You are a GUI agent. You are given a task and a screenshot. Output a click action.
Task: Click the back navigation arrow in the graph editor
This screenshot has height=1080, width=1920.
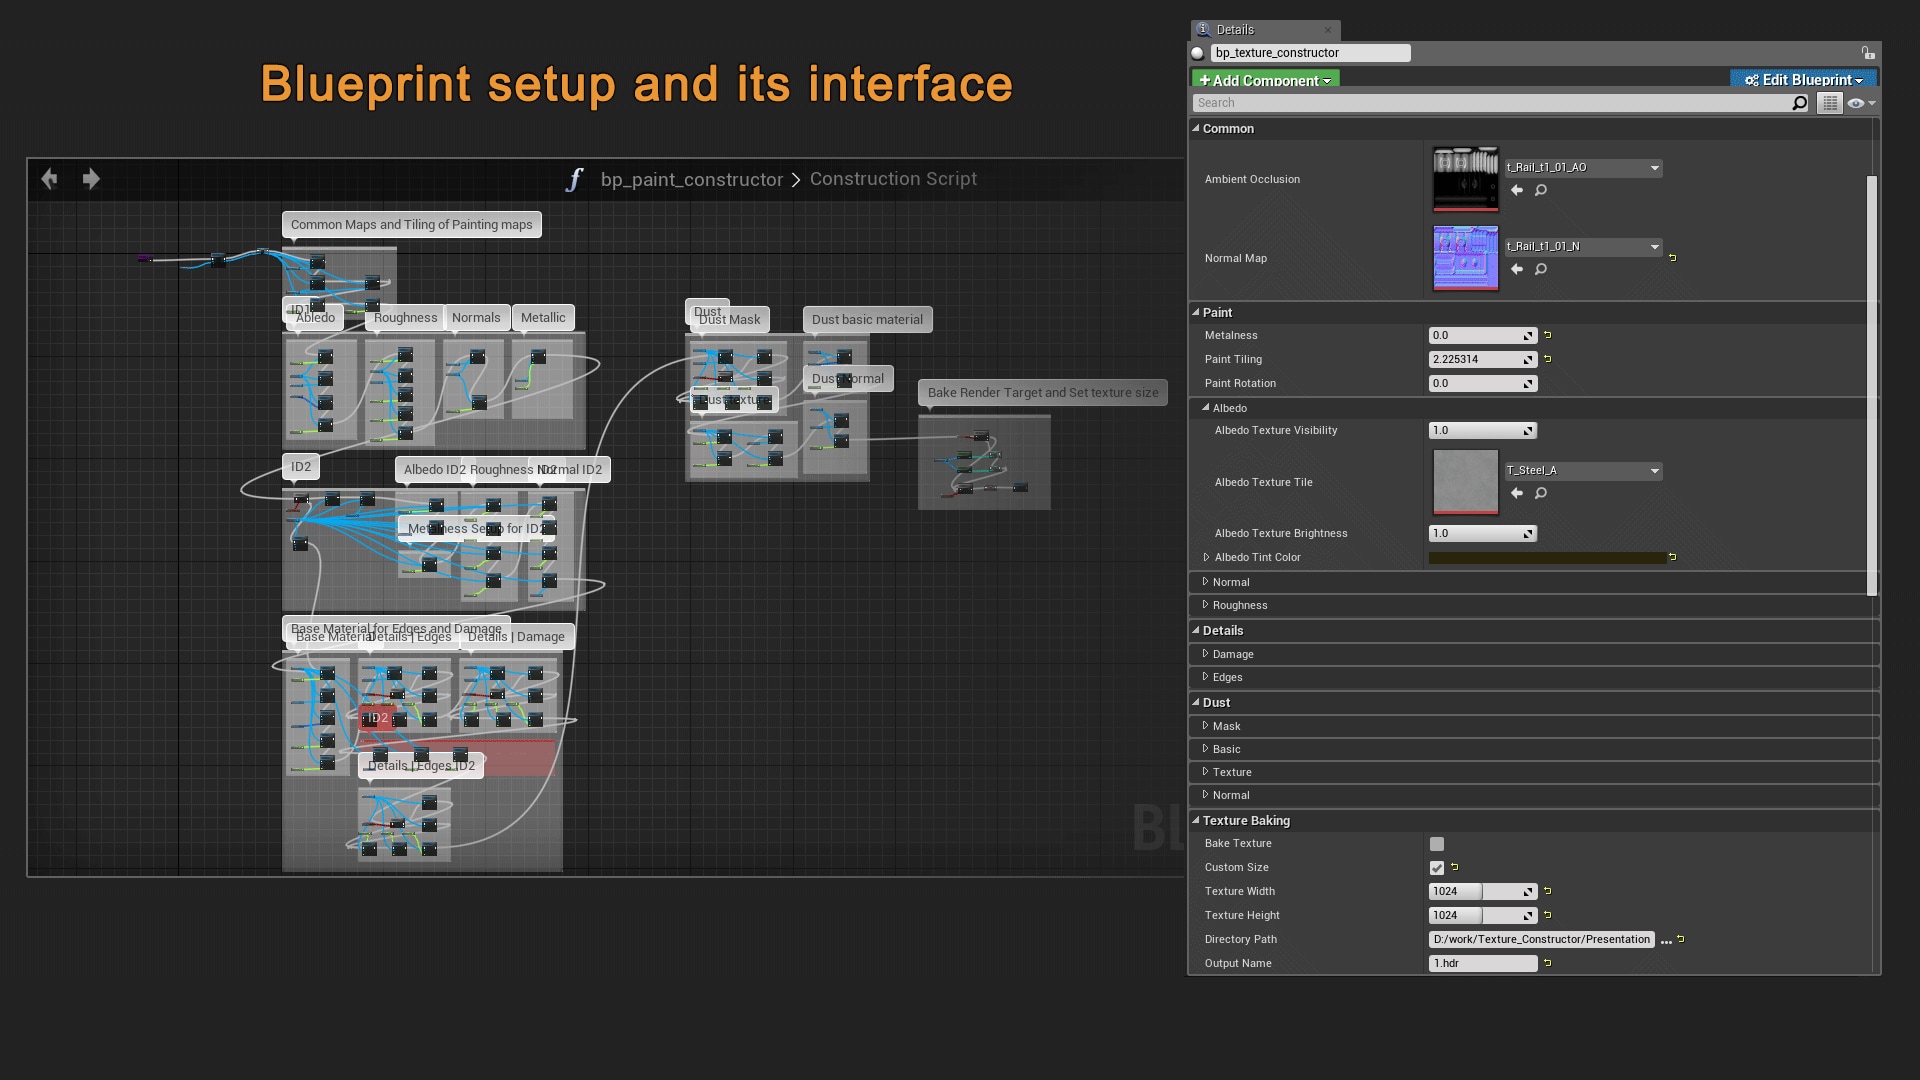49,178
